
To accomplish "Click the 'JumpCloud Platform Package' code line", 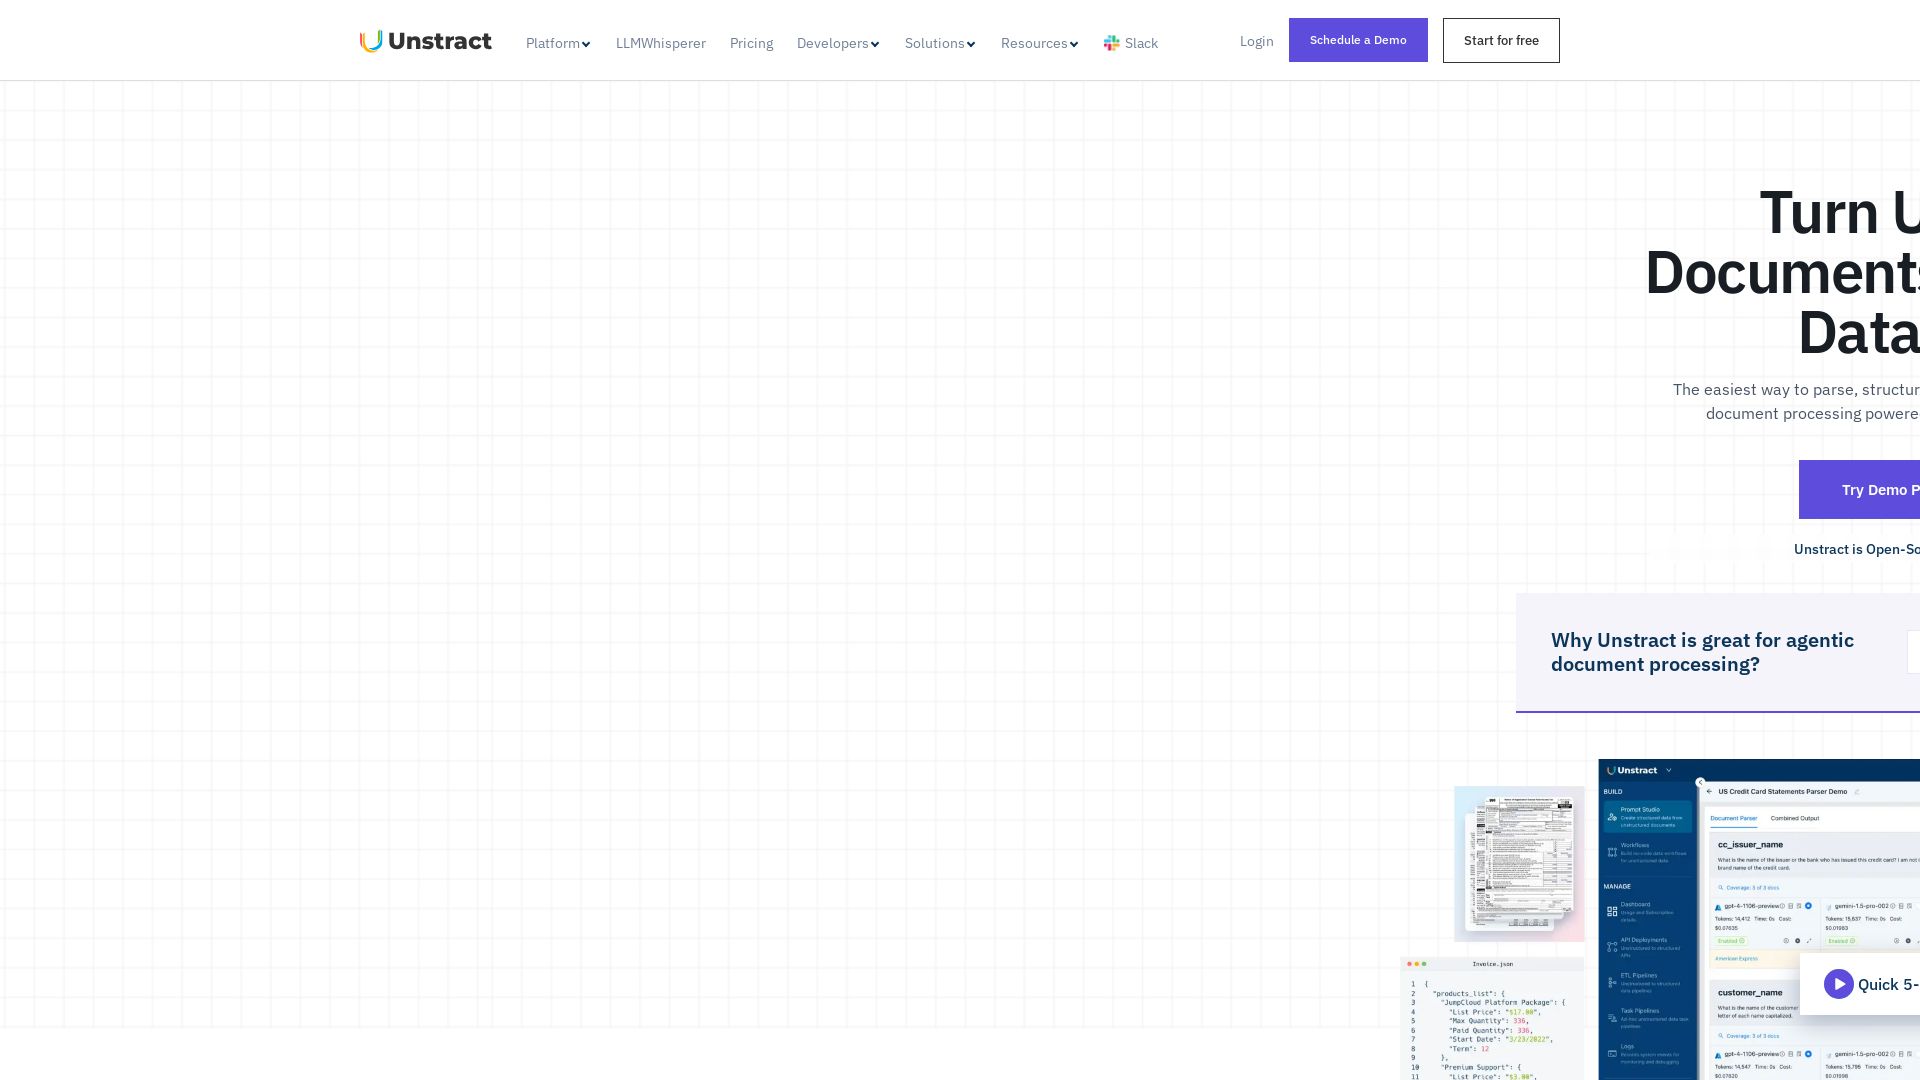I will tap(1502, 1002).
